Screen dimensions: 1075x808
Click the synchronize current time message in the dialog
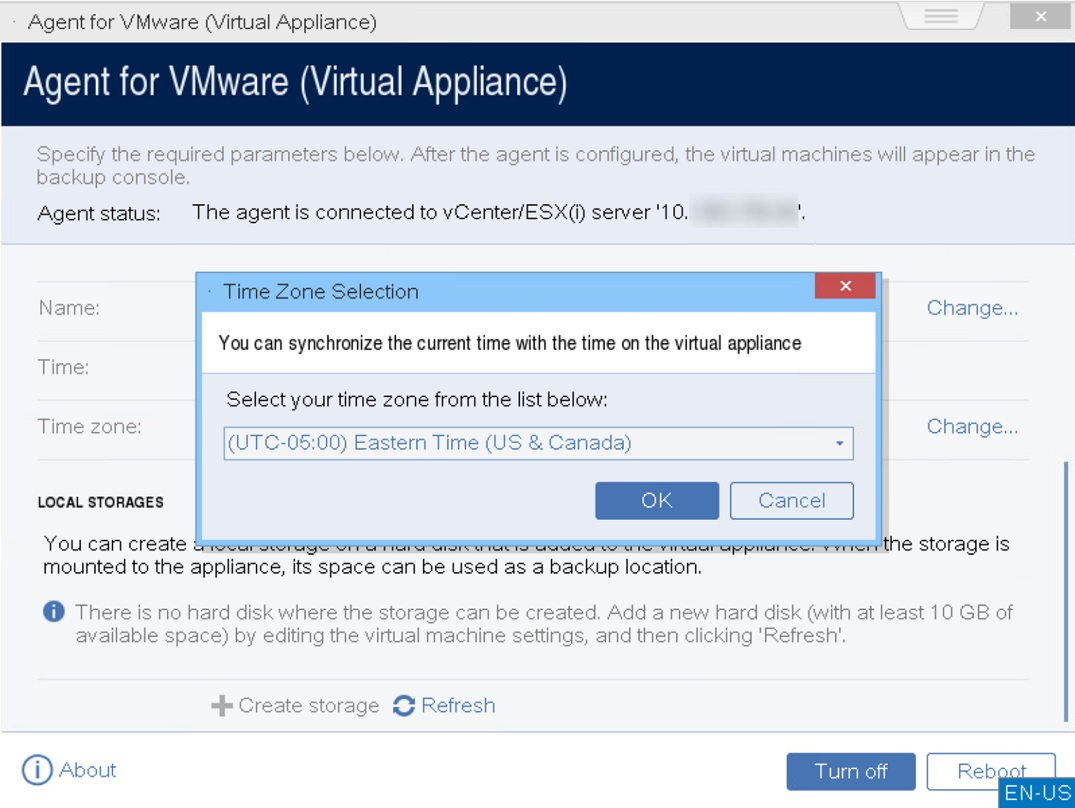tap(509, 343)
